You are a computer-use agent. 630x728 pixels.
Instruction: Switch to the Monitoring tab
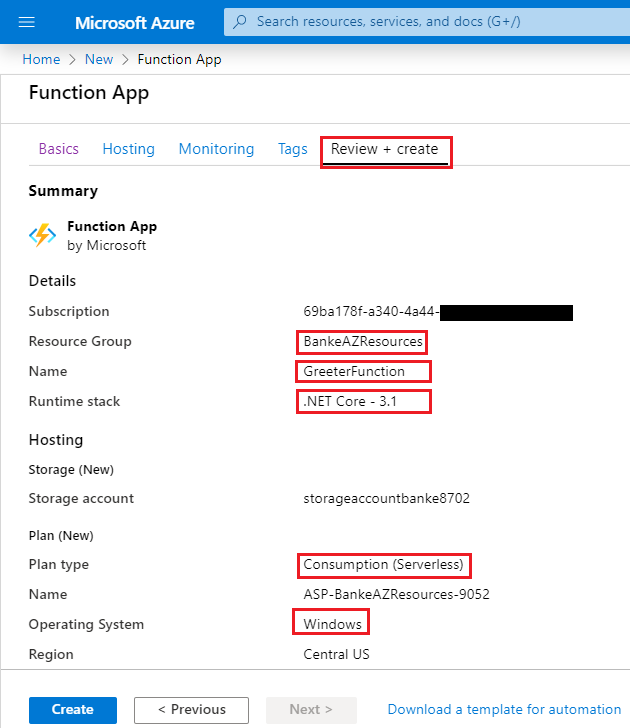tap(216, 149)
